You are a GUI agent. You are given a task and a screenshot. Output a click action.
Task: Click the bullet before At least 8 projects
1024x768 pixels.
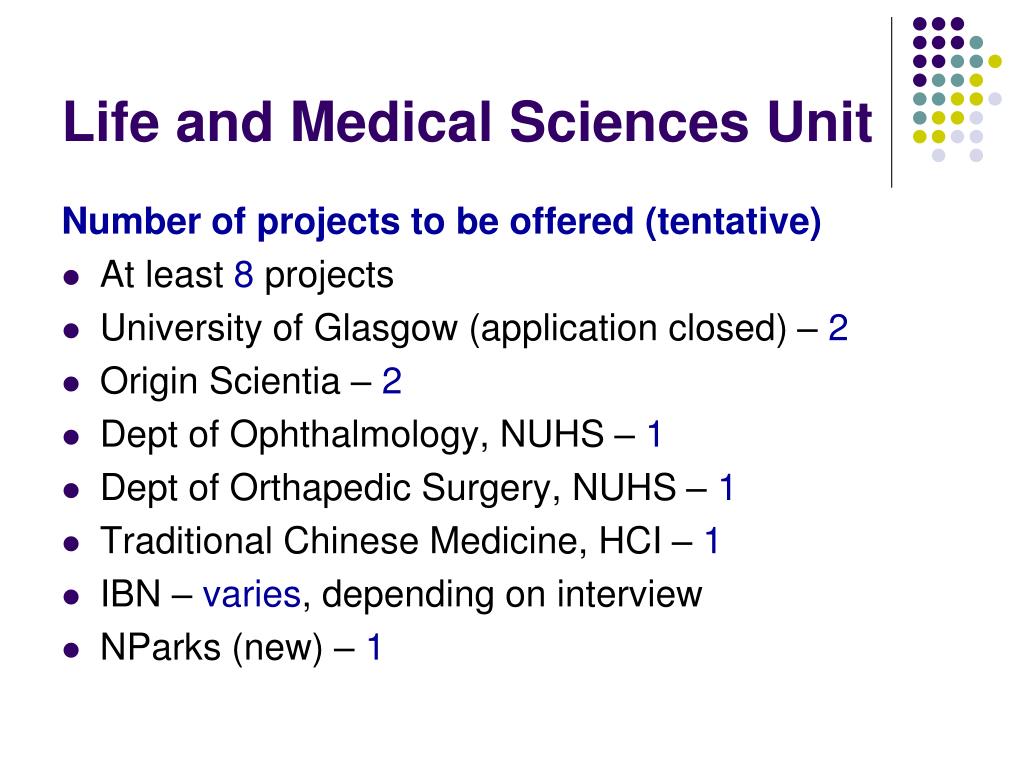click(71, 278)
